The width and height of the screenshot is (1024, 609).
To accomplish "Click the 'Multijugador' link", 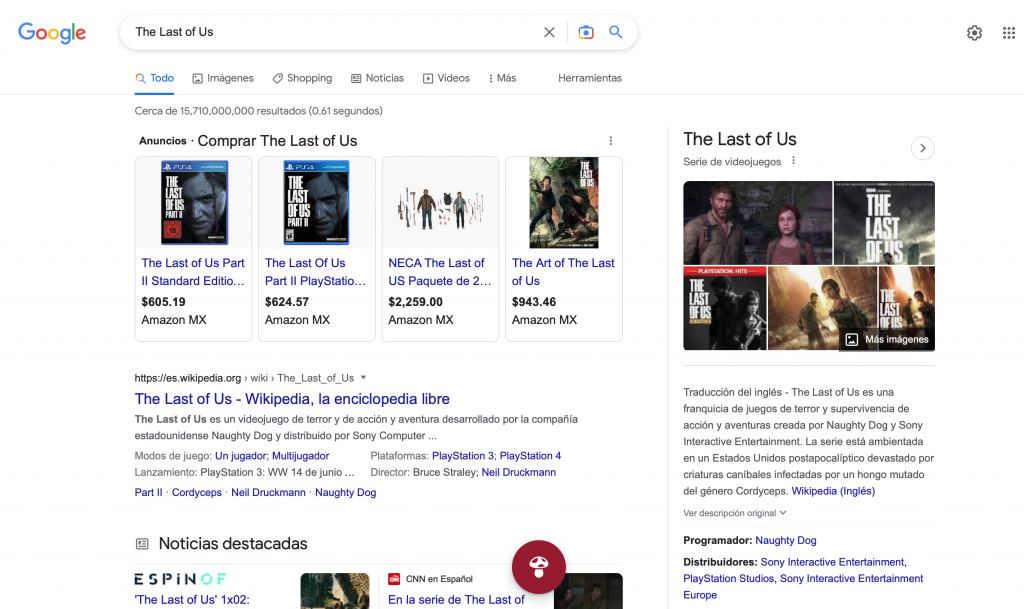I will (x=300, y=456).
